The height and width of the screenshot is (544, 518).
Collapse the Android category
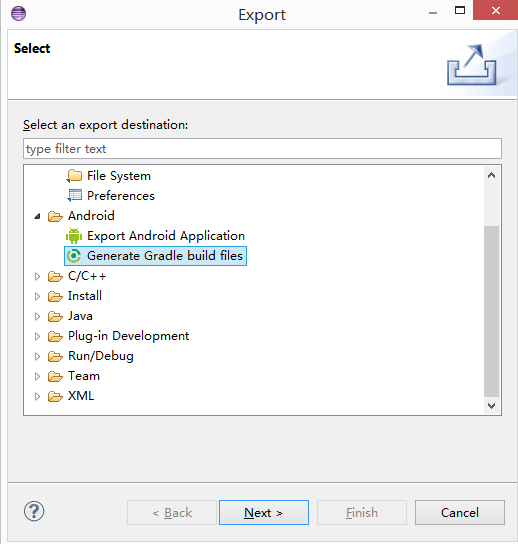point(37,217)
